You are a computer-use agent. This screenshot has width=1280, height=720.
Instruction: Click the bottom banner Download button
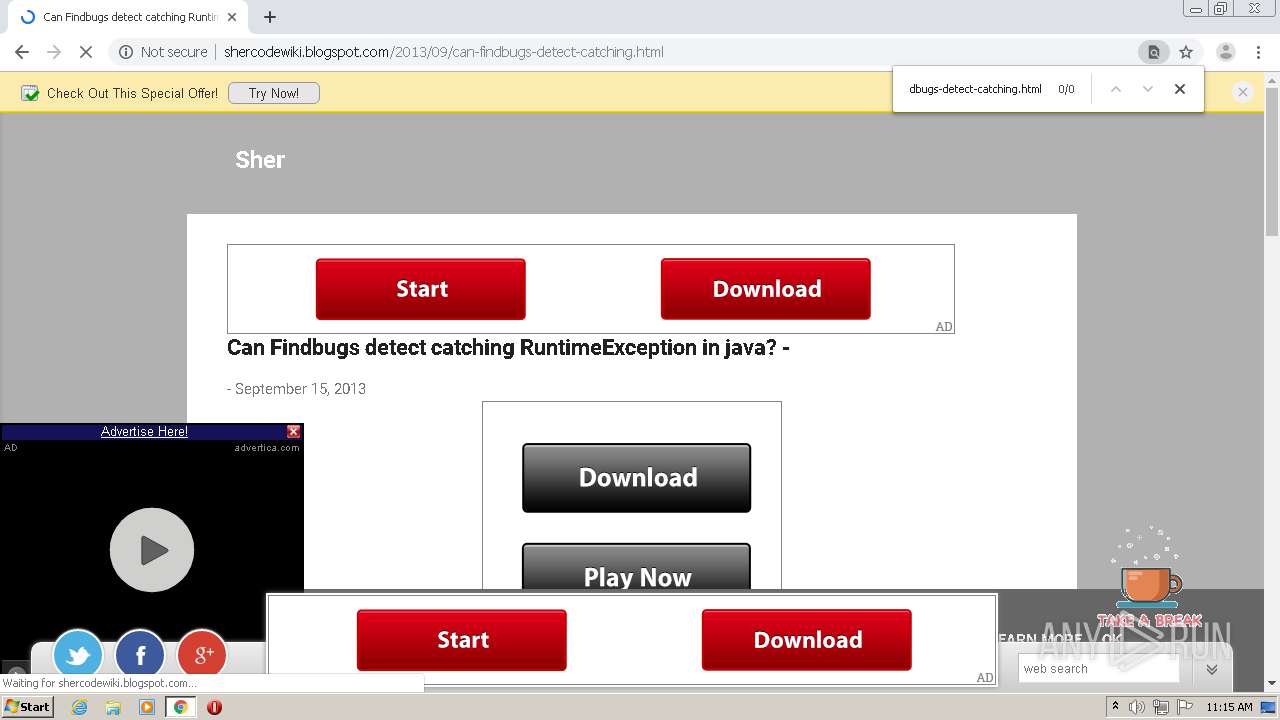point(807,640)
